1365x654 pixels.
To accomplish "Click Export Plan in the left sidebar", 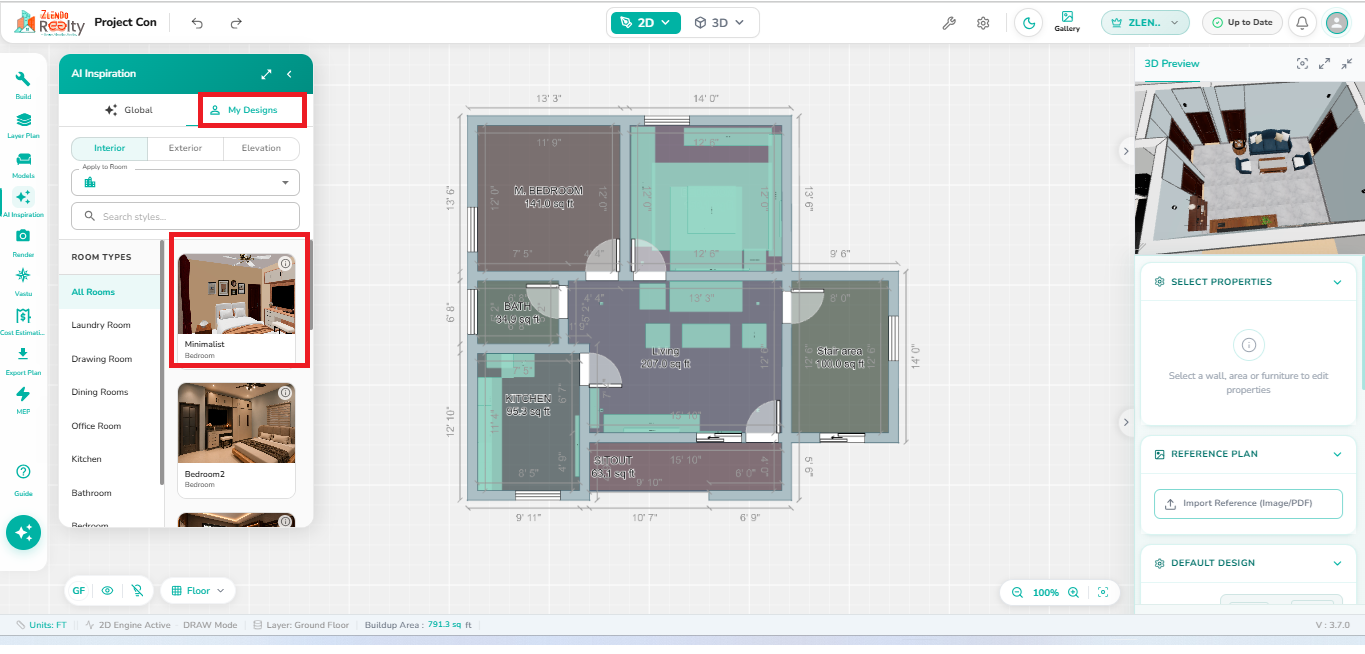I will (23, 360).
